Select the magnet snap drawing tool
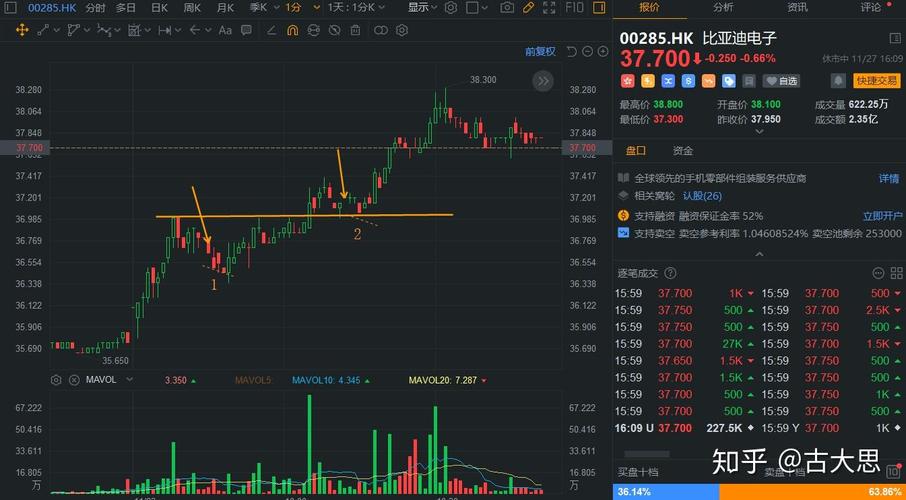Screen dimensions: 906x500 click(292, 30)
